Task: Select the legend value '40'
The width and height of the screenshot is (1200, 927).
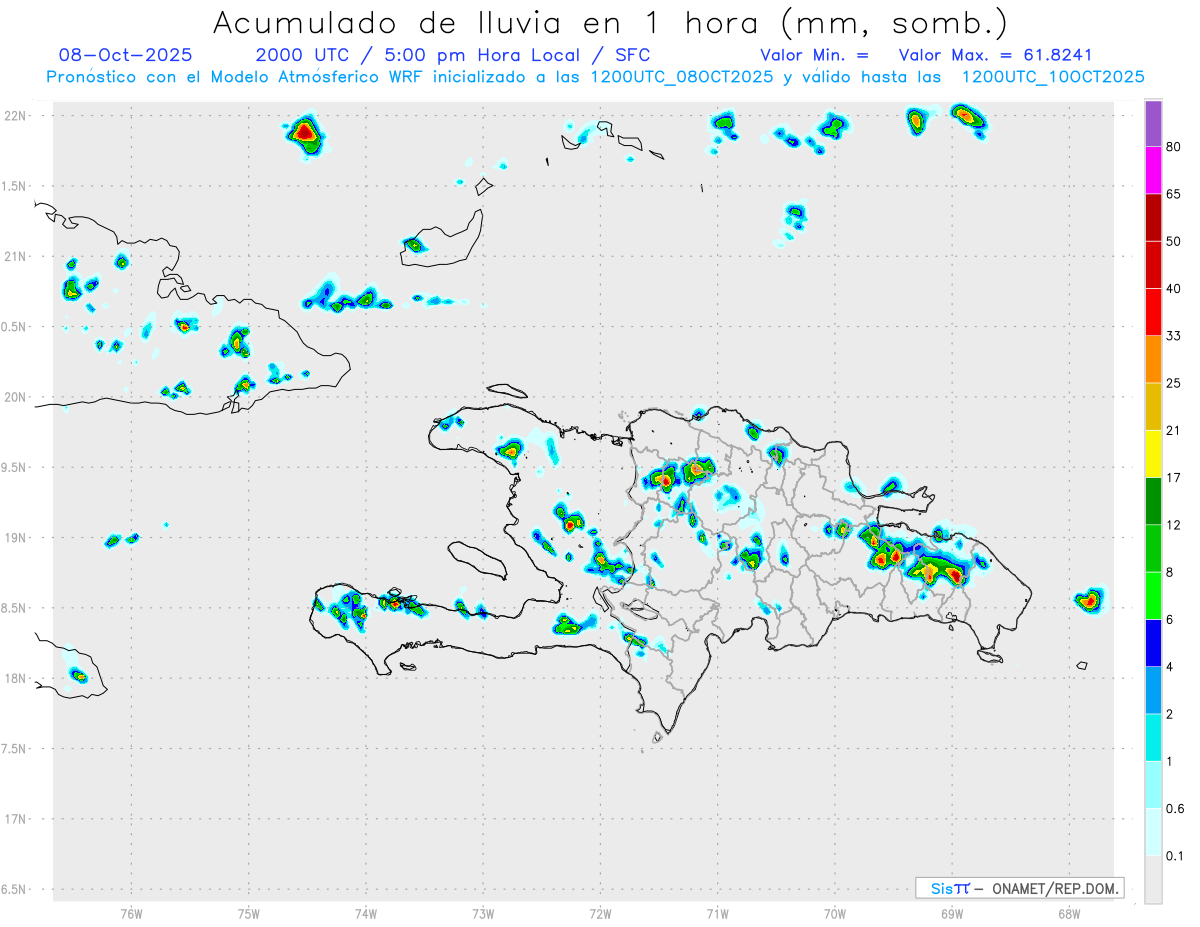Action: point(1175,288)
